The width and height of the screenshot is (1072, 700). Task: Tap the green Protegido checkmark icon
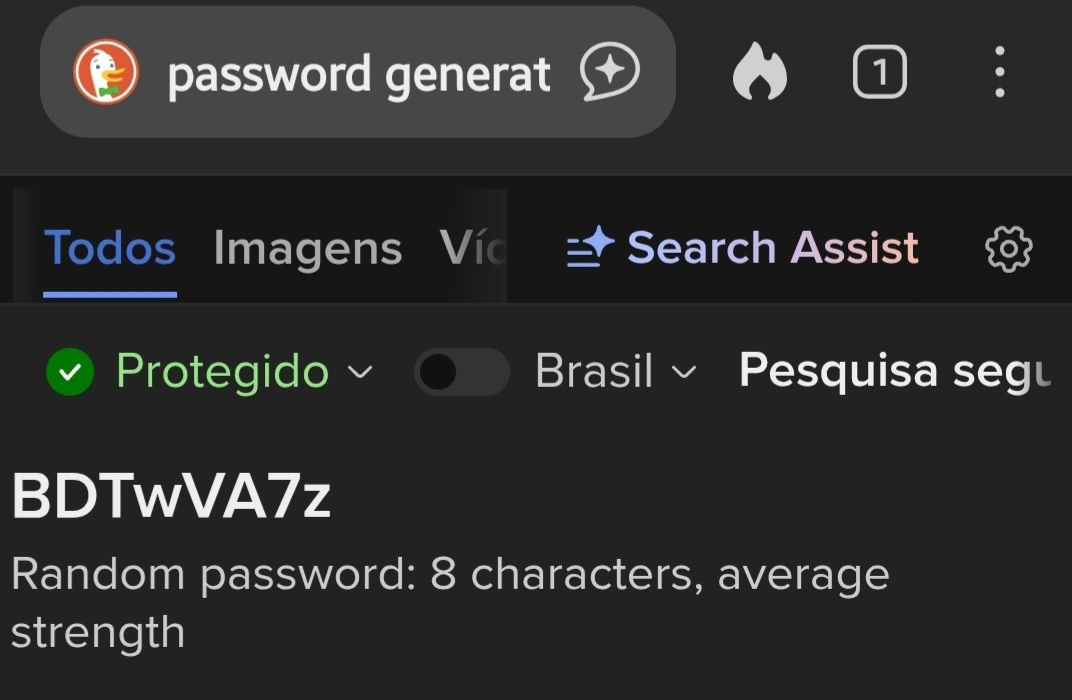point(70,372)
